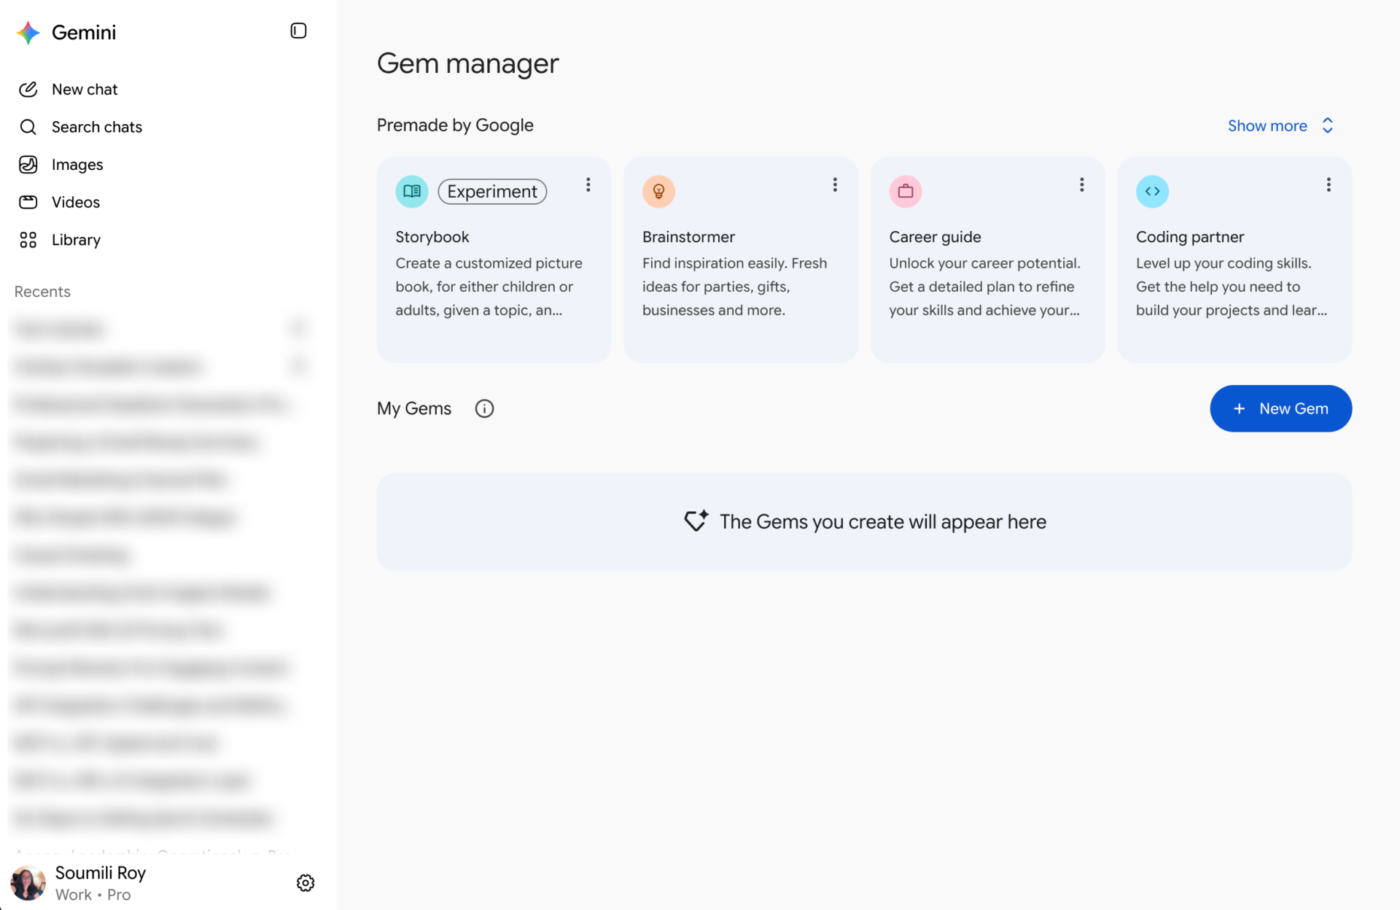Viewport: 1400px width, 910px height.
Task: Create a New Gem
Action: tap(1281, 409)
